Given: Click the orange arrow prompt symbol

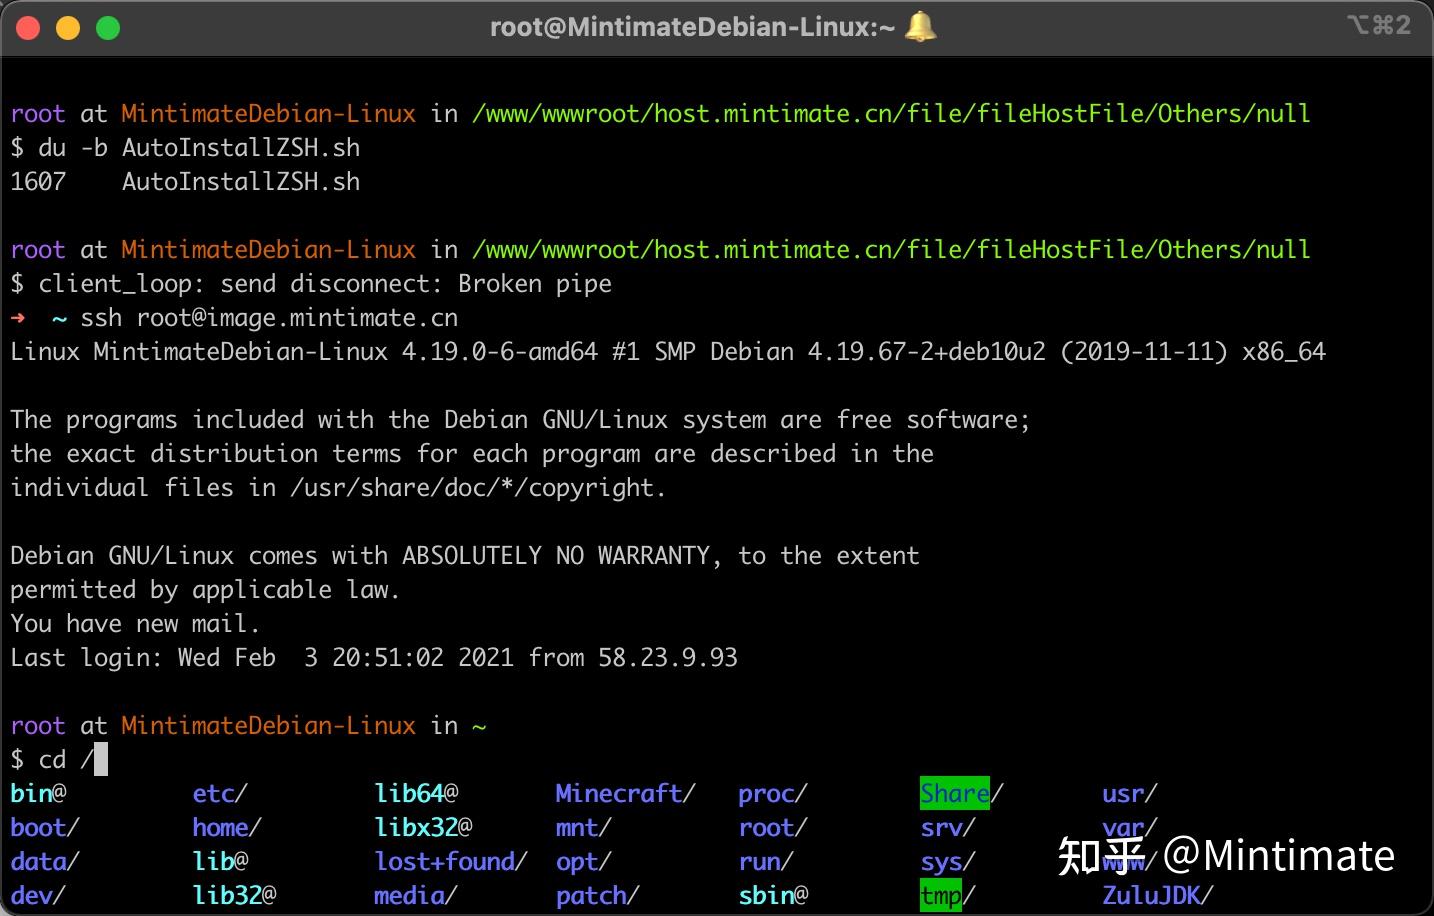Looking at the screenshot, I should pos(16,318).
